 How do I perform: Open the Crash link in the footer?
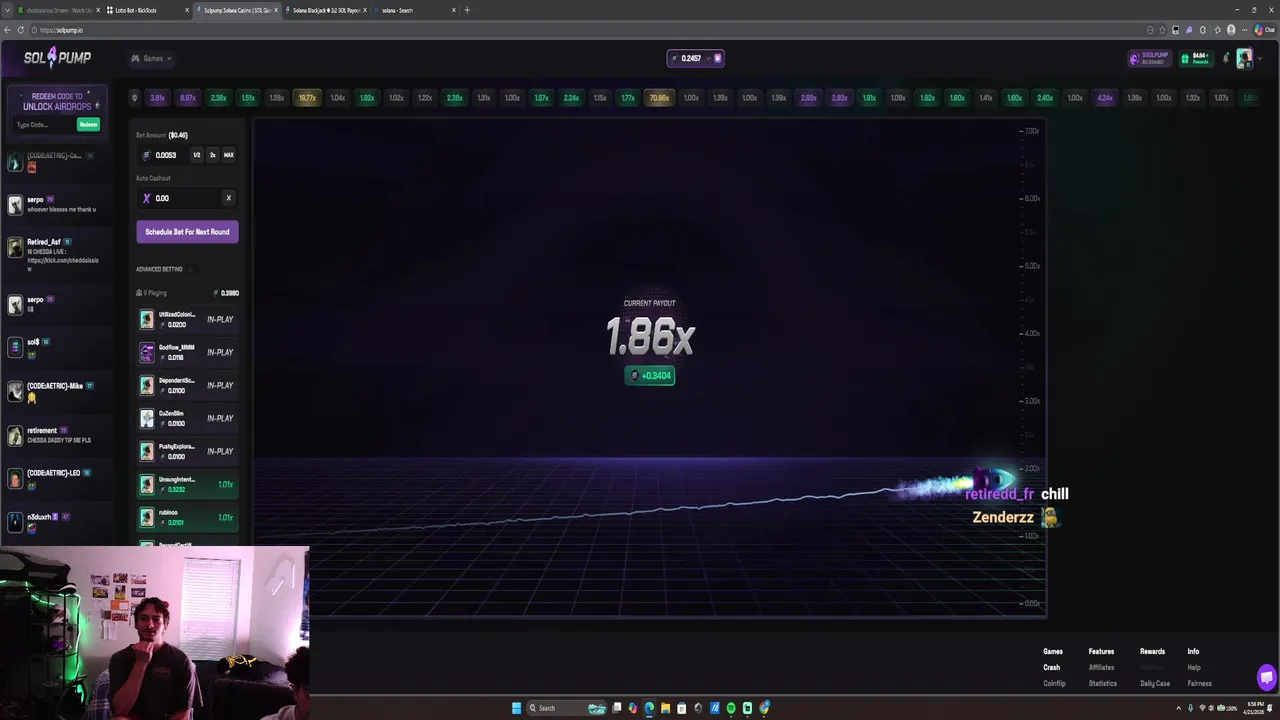1051,667
